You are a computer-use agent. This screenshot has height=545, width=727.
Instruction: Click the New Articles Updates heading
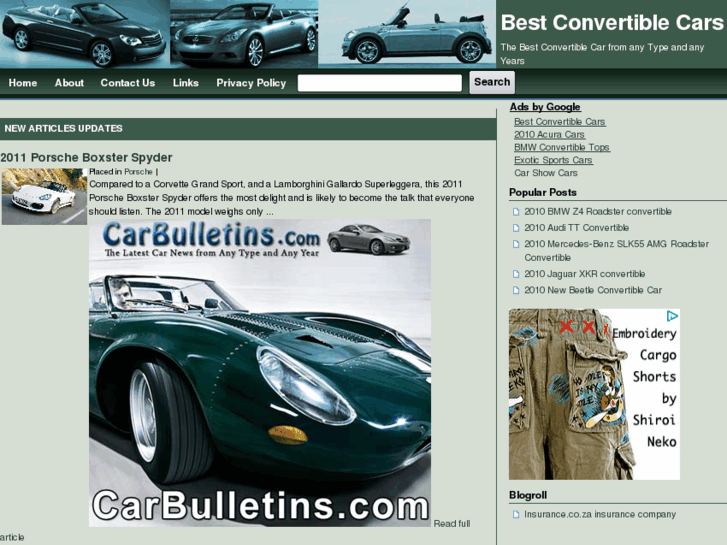point(64,128)
